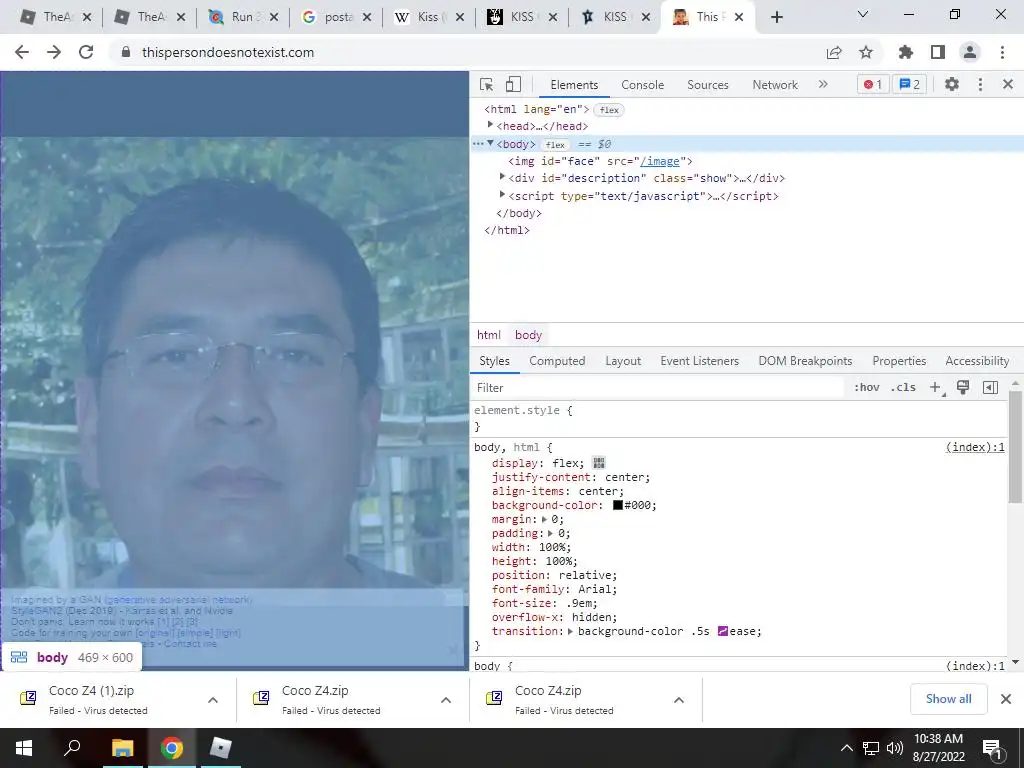Open the Layout tab
Viewport: 1024px width, 768px height.
pyautogui.click(x=623, y=360)
